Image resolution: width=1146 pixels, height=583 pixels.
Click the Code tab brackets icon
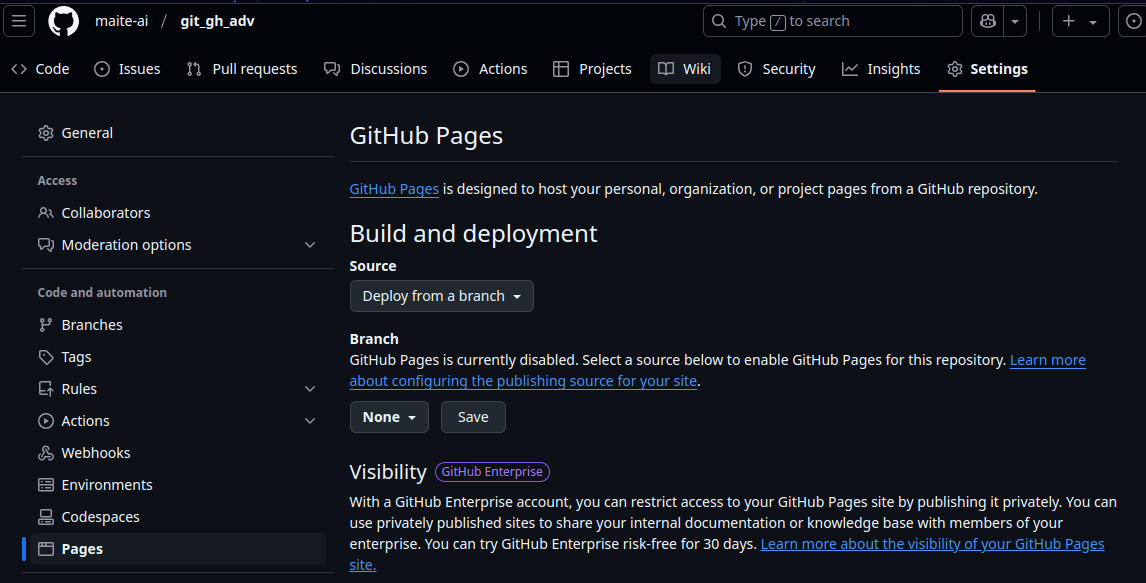point(19,69)
